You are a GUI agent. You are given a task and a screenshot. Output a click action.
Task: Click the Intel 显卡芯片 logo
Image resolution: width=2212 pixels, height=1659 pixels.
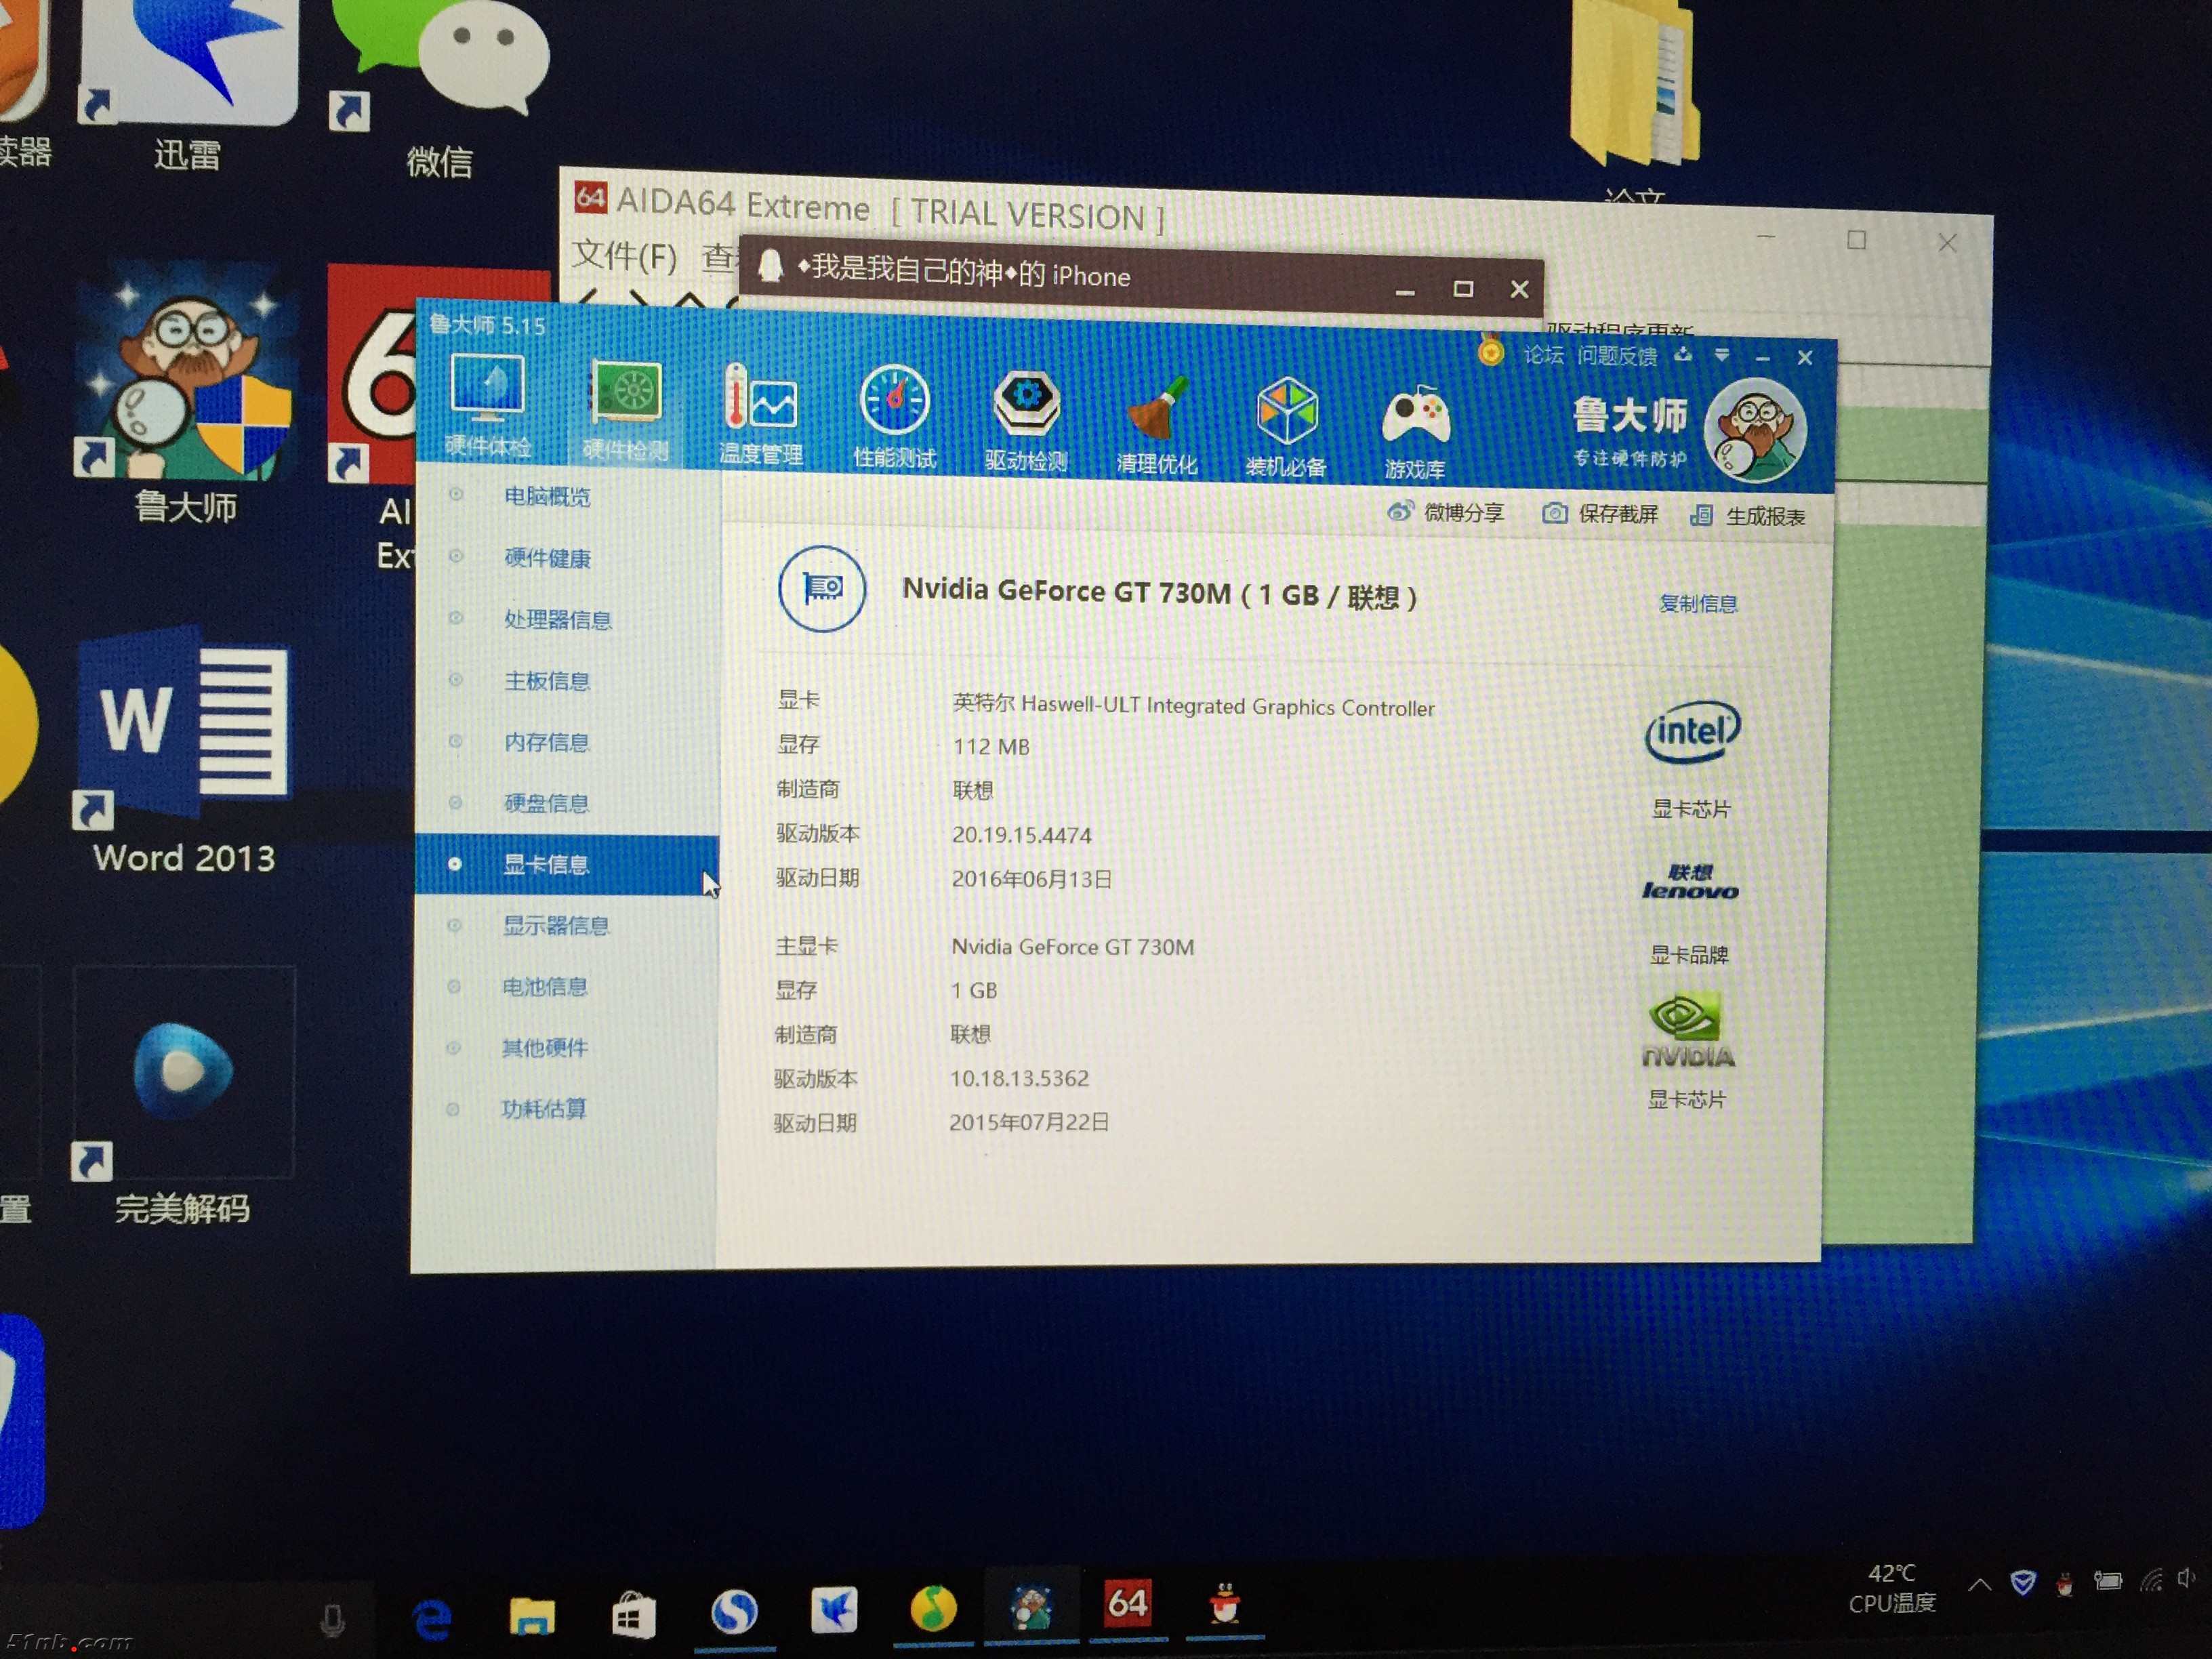tap(1692, 732)
